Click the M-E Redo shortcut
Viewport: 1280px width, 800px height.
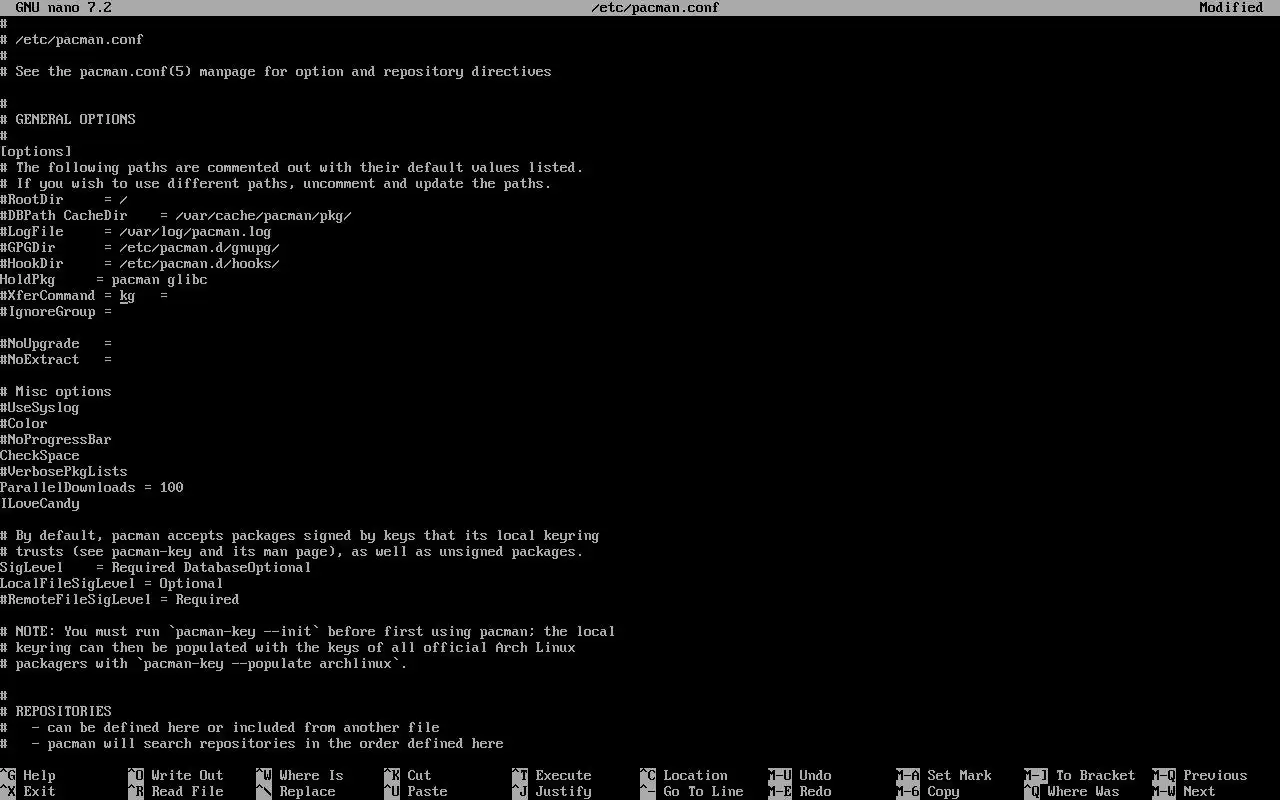click(800, 791)
